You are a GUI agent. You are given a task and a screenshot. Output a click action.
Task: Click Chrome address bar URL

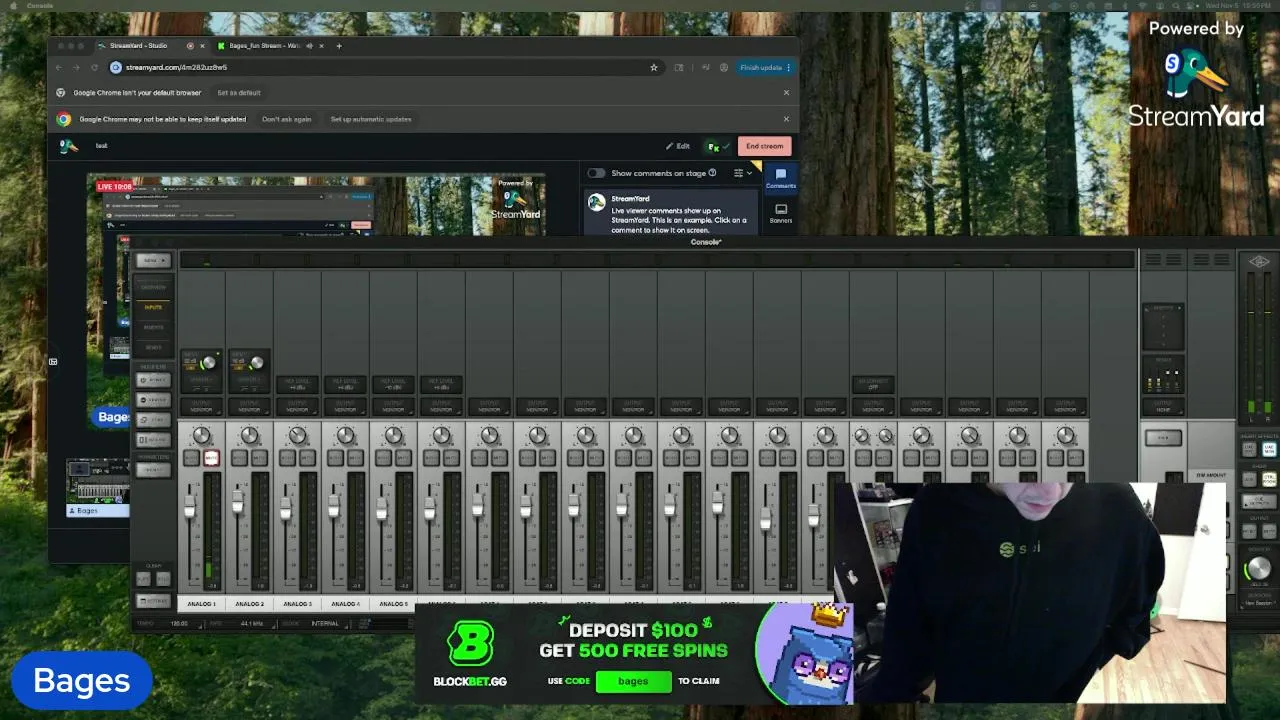pyautogui.click(x=177, y=68)
